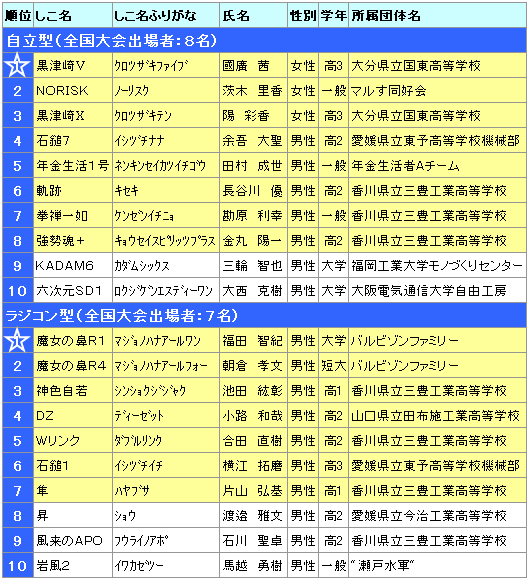Click the 自立型 section heading row
Viewport: 529px width, 580px height.
[x=264, y=40]
